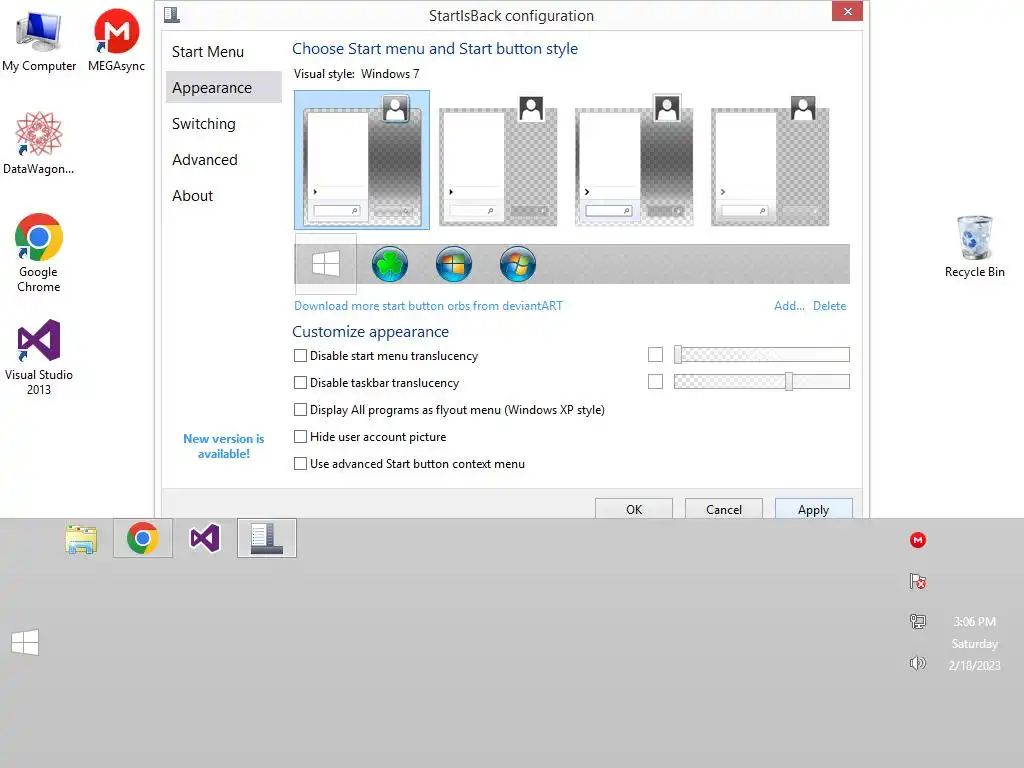
Task: Pick the Windows Vista style round orb
Action: coord(454,264)
